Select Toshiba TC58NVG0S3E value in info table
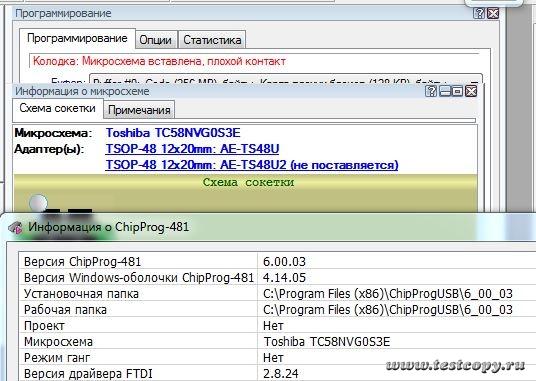536x381 pixels. coord(327,342)
